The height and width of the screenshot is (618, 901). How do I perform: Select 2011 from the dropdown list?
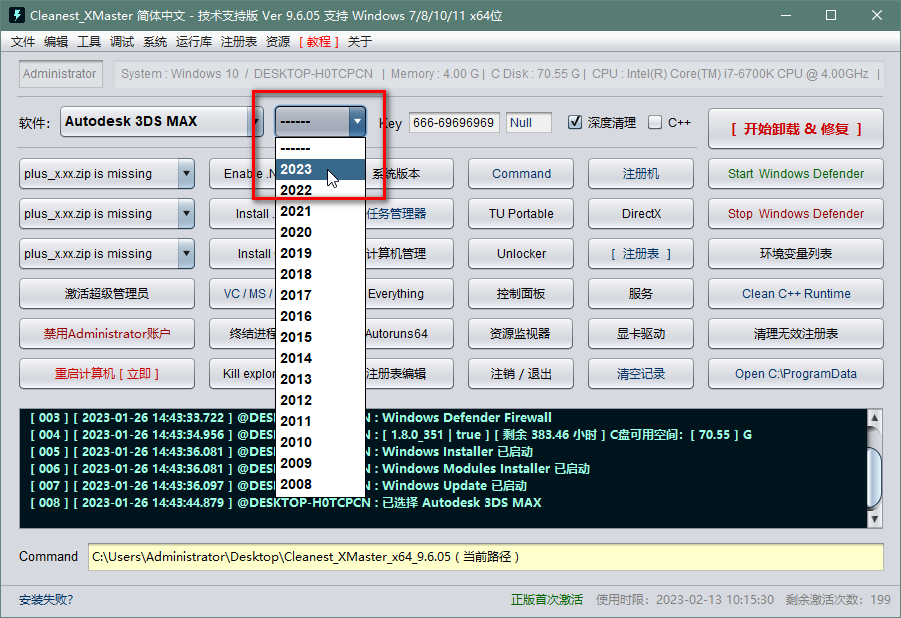[x=321, y=421]
